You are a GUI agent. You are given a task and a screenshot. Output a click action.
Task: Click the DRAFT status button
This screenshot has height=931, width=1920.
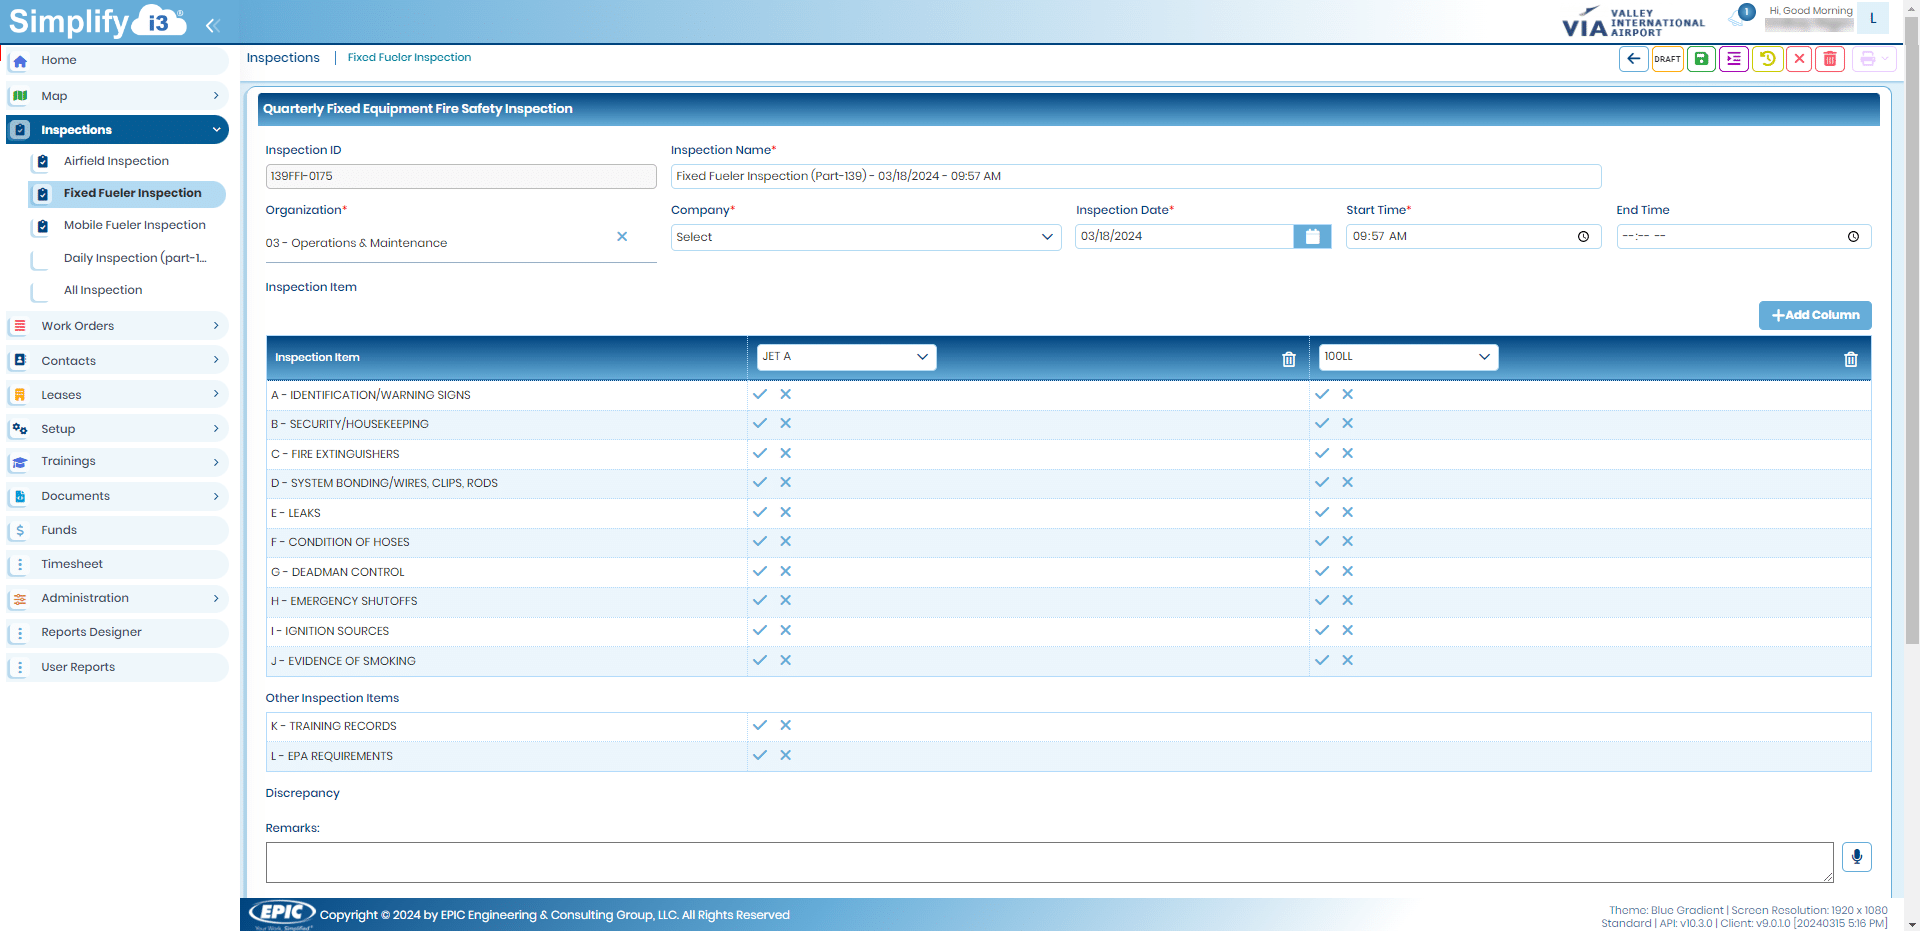(x=1667, y=59)
